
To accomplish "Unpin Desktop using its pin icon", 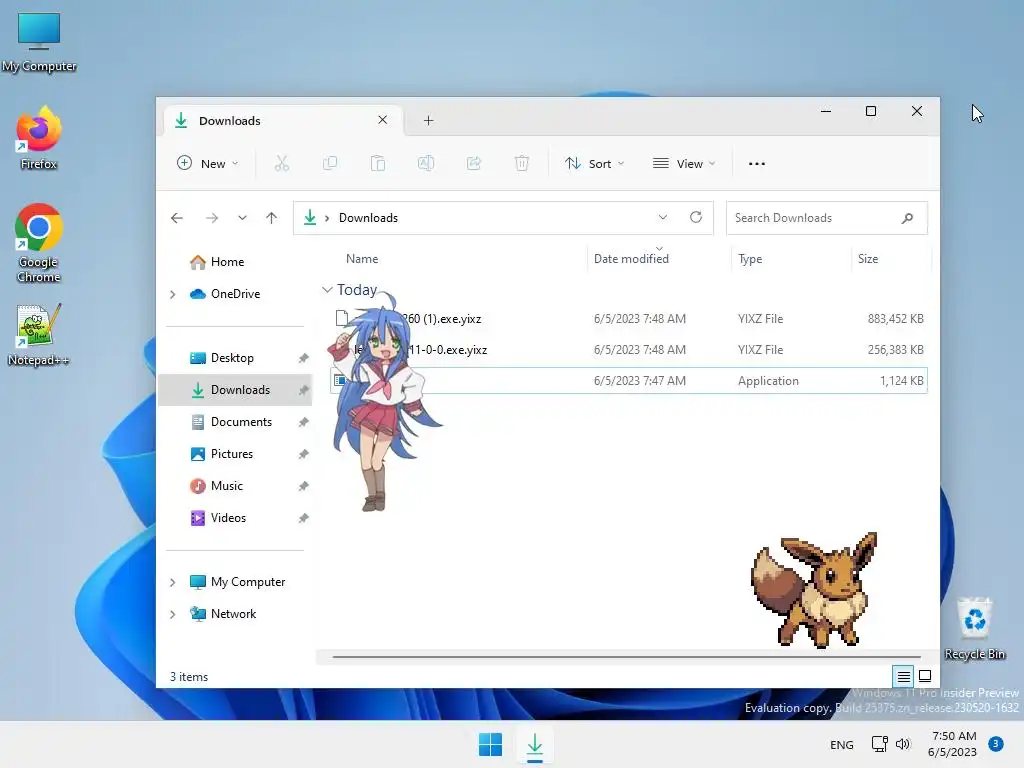I will coord(303,358).
